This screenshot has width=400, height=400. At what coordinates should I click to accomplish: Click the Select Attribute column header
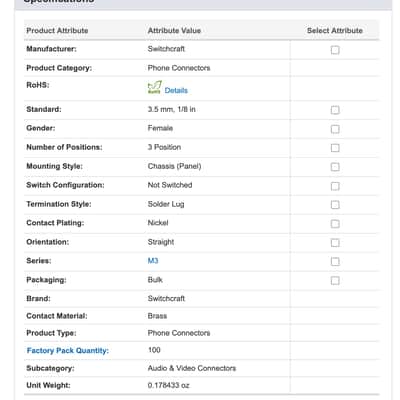(x=335, y=30)
